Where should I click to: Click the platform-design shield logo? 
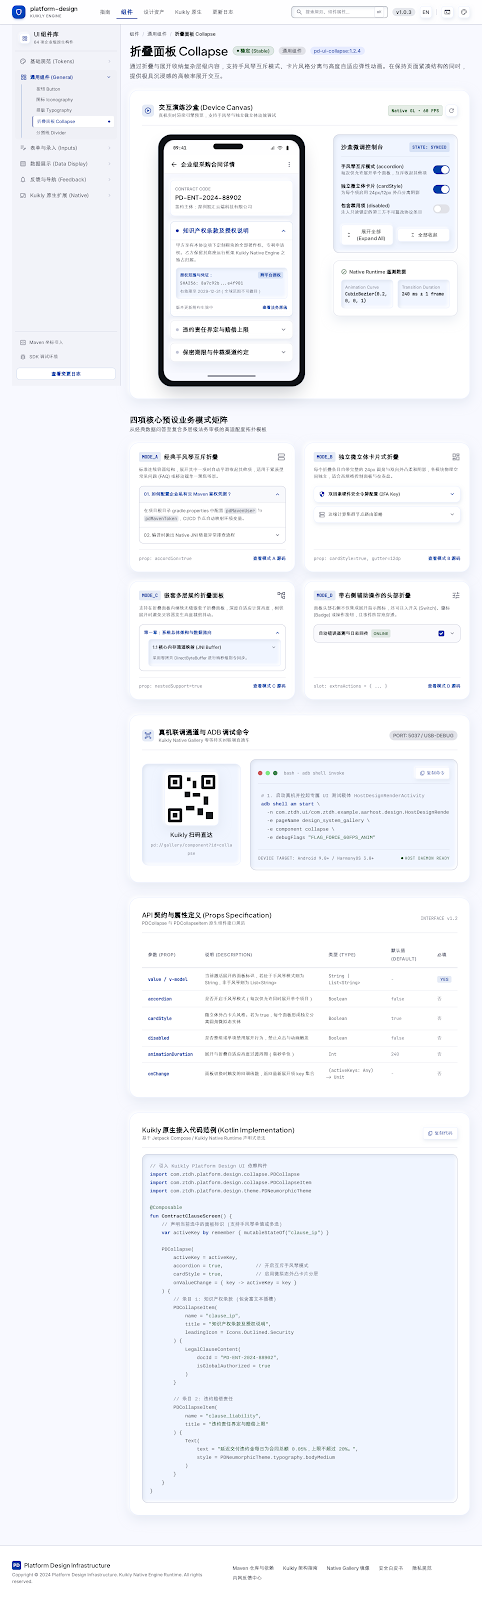(x=18, y=12)
